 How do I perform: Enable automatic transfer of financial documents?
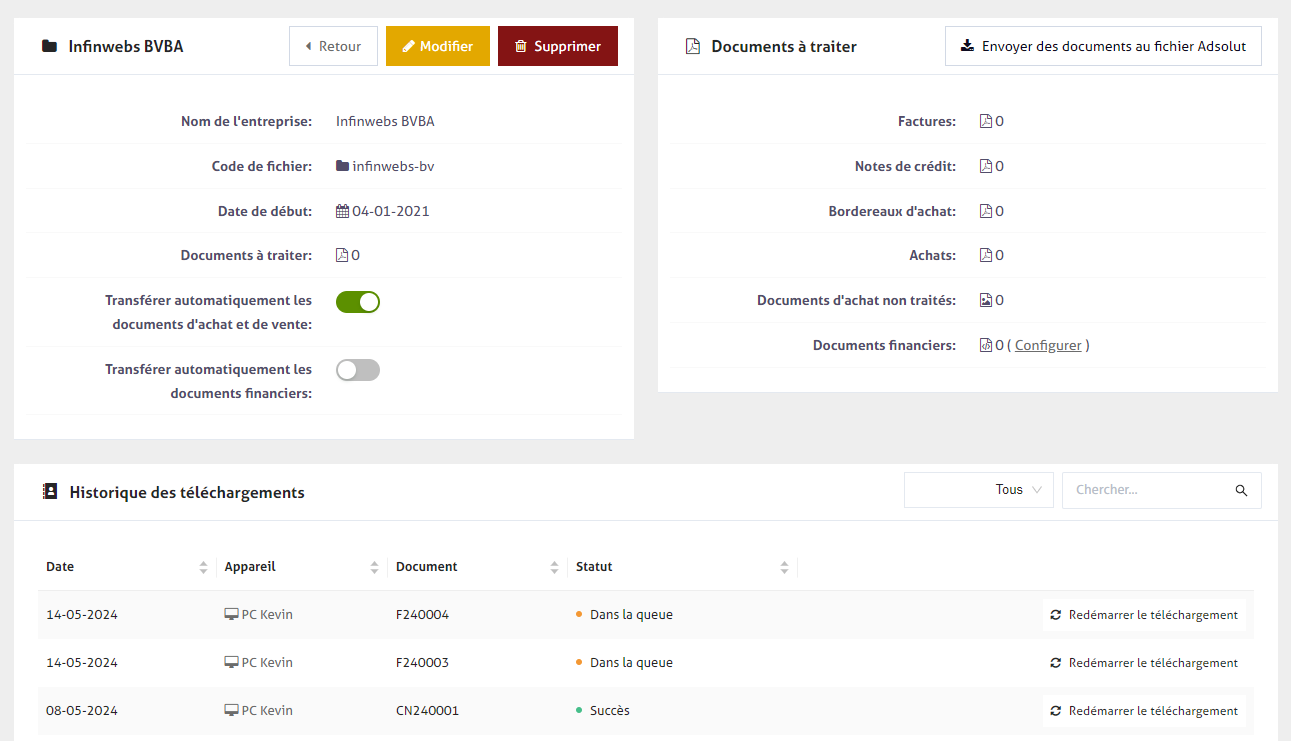click(x=358, y=370)
